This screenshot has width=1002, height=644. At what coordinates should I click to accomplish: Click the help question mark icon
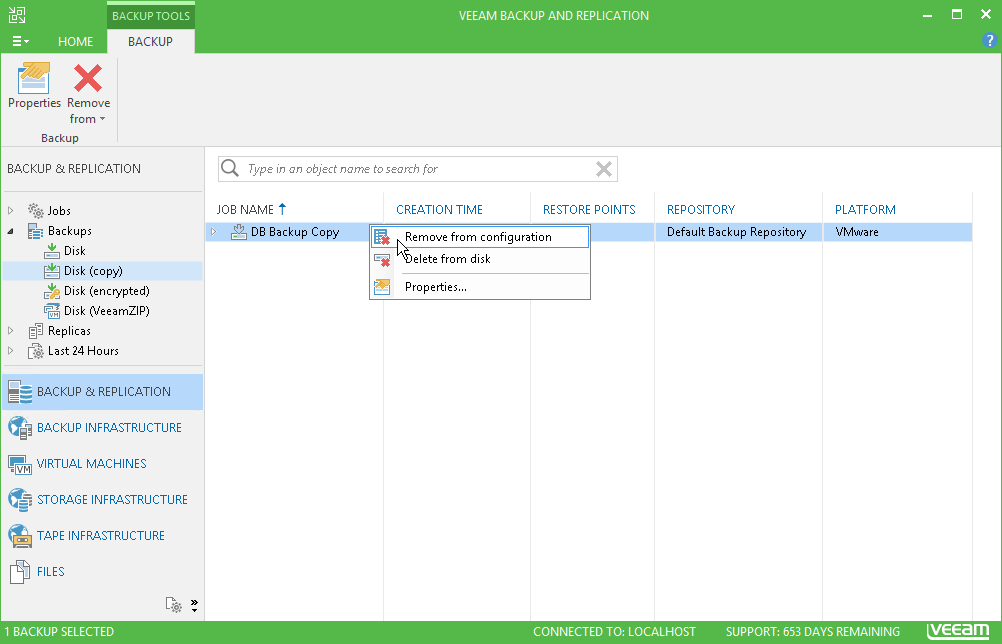(x=989, y=41)
